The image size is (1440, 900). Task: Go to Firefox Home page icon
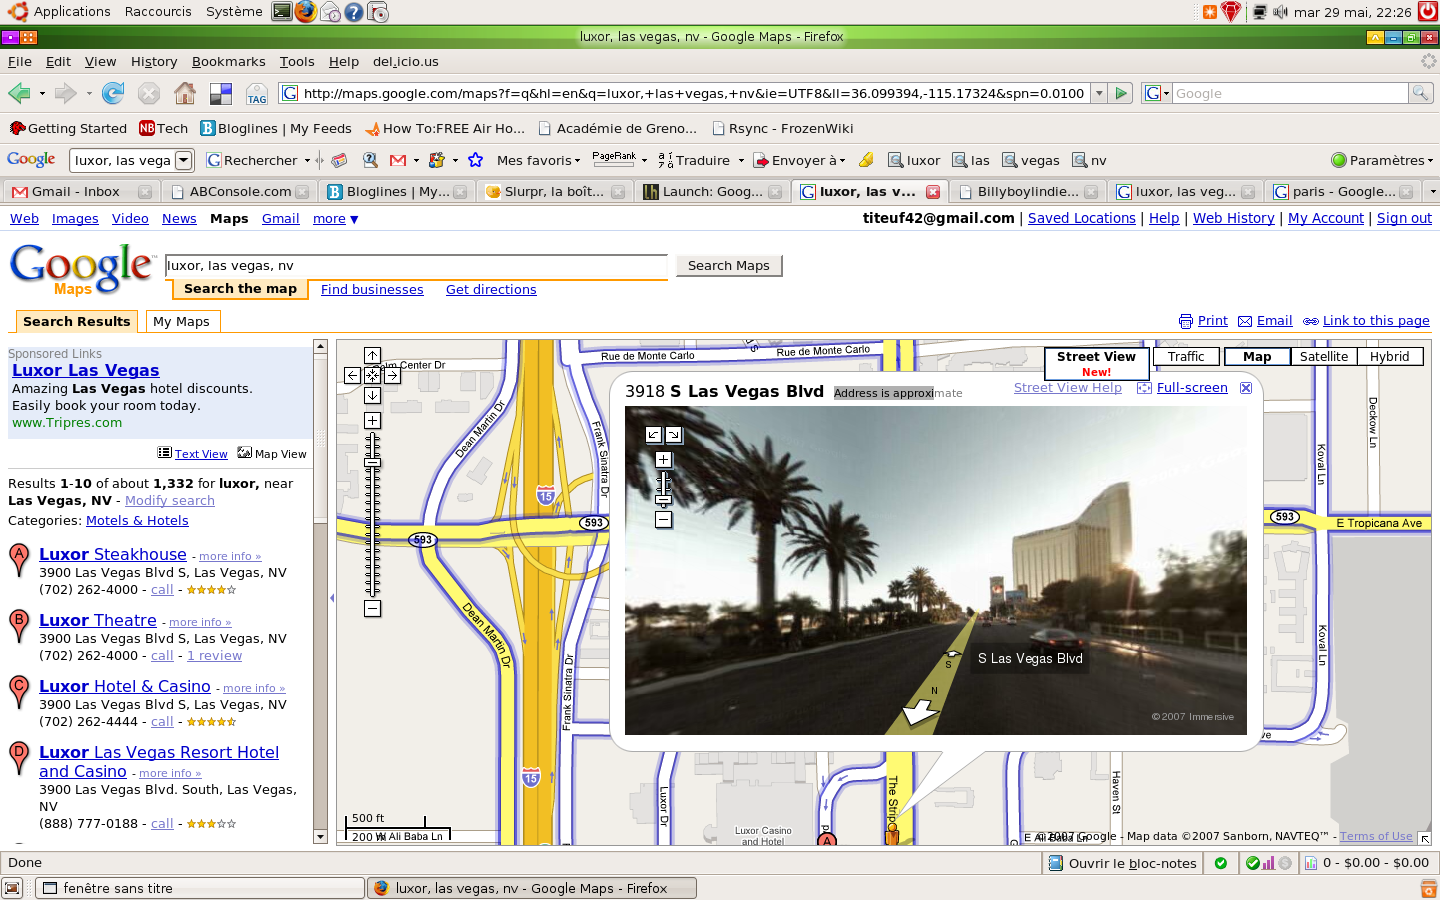185,93
